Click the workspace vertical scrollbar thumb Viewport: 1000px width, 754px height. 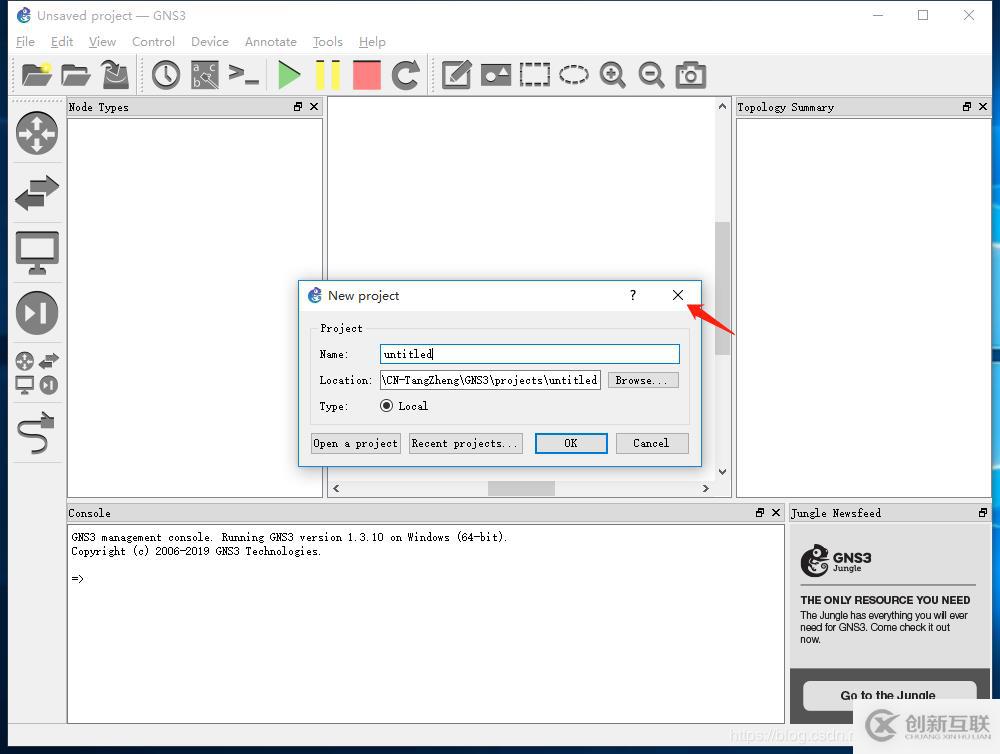(722, 288)
